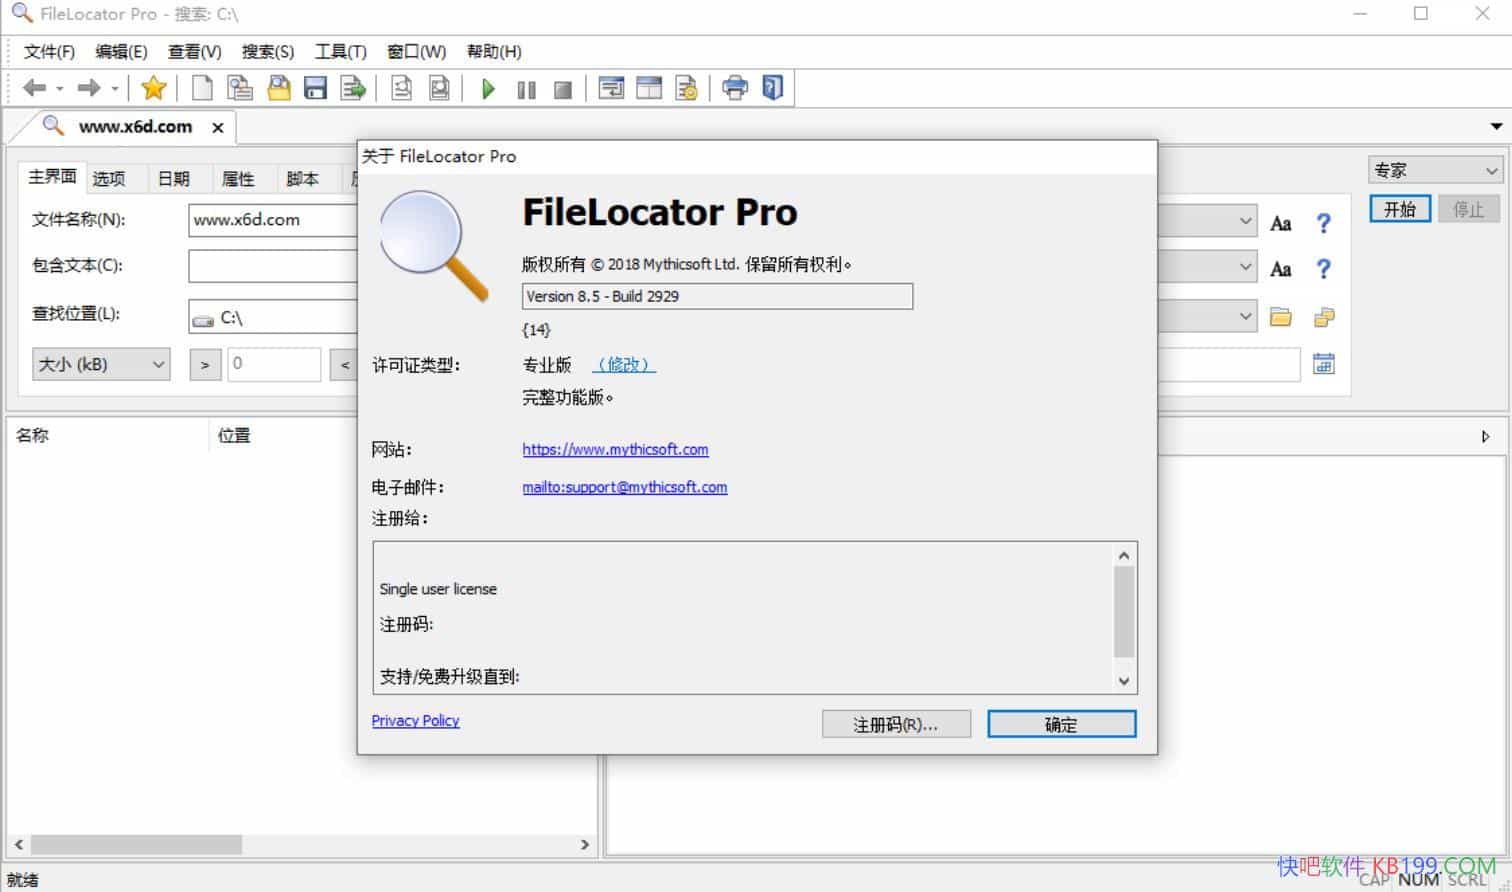Toggle case sensitivity for containing text field
Image resolution: width=1512 pixels, height=892 pixels.
tap(1280, 268)
